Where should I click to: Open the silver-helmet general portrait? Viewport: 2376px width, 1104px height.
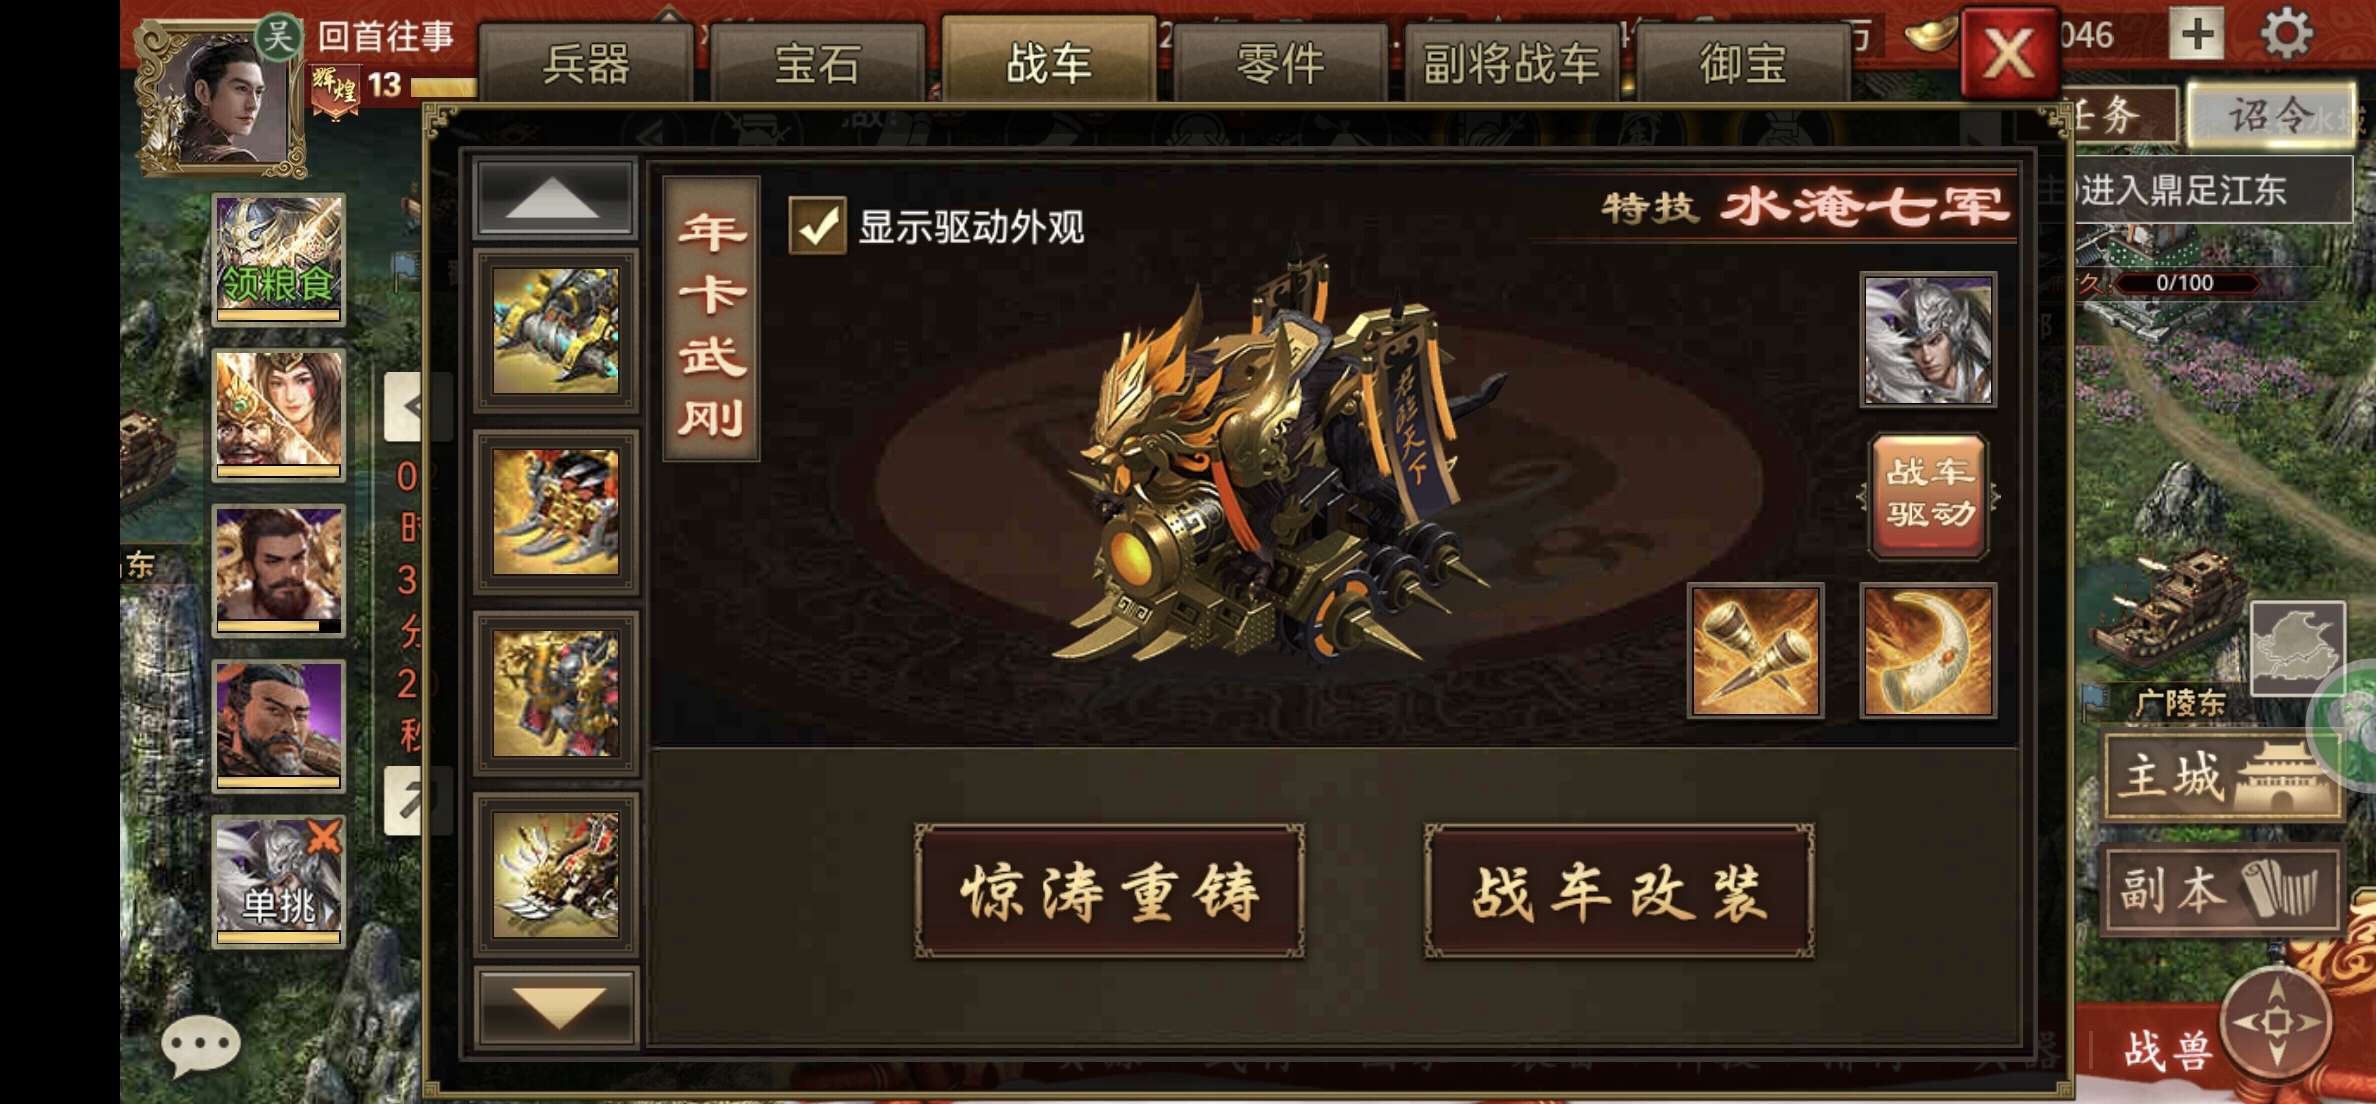tap(1928, 340)
